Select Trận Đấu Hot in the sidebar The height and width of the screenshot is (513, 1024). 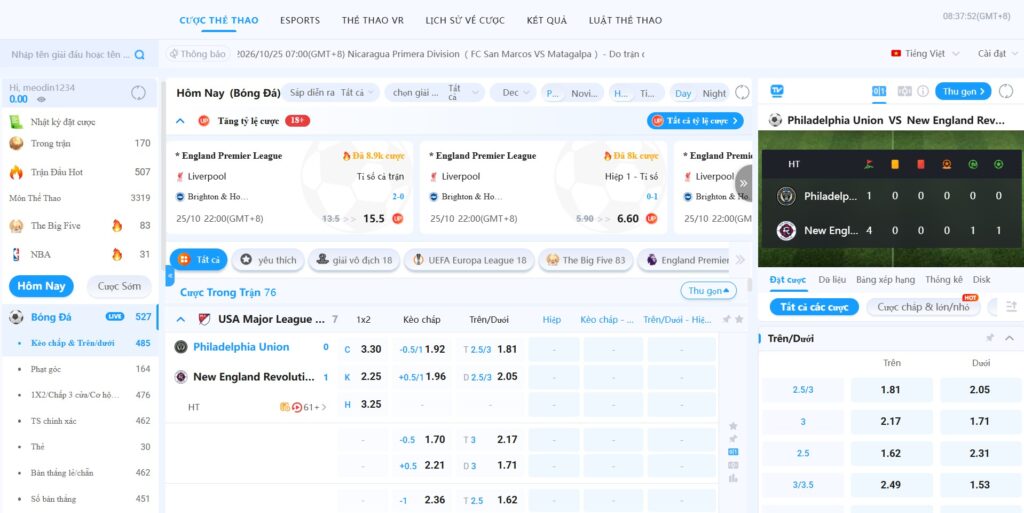(80, 172)
